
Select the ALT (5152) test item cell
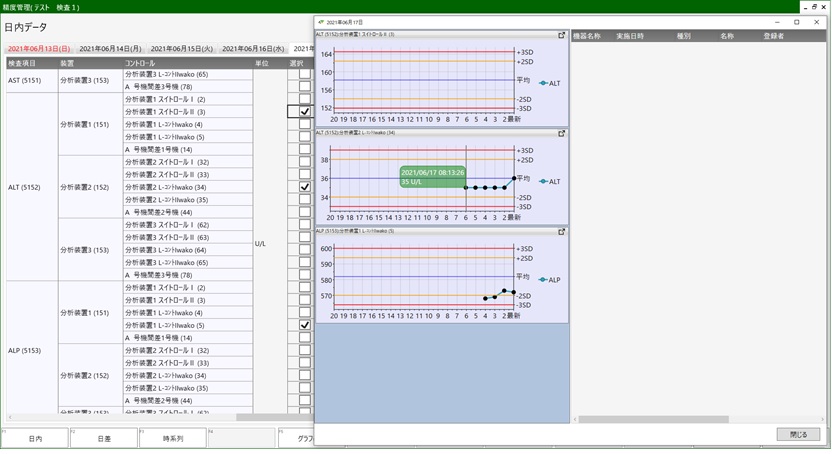point(32,187)
